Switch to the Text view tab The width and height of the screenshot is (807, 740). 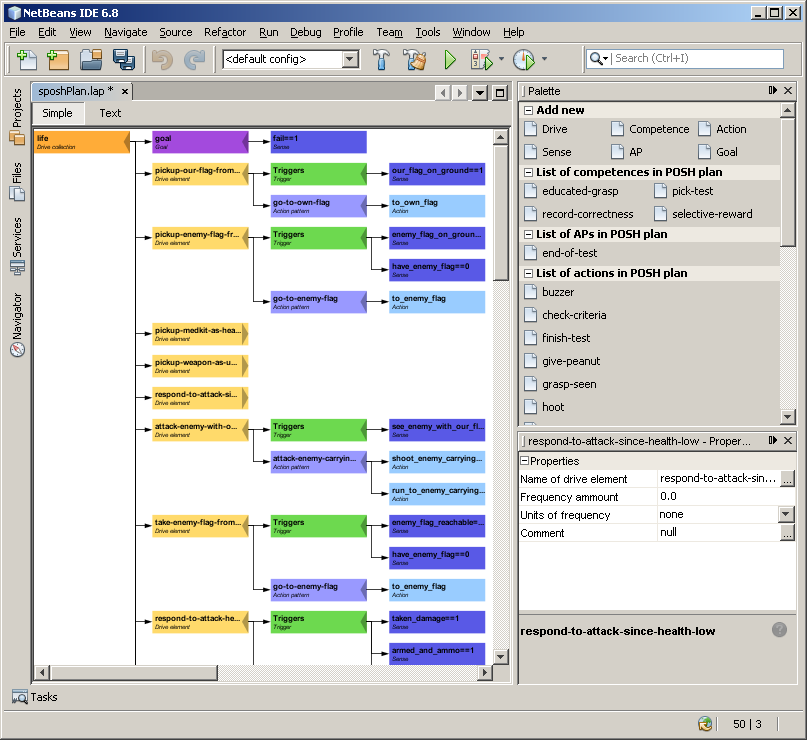pos(110,113)
